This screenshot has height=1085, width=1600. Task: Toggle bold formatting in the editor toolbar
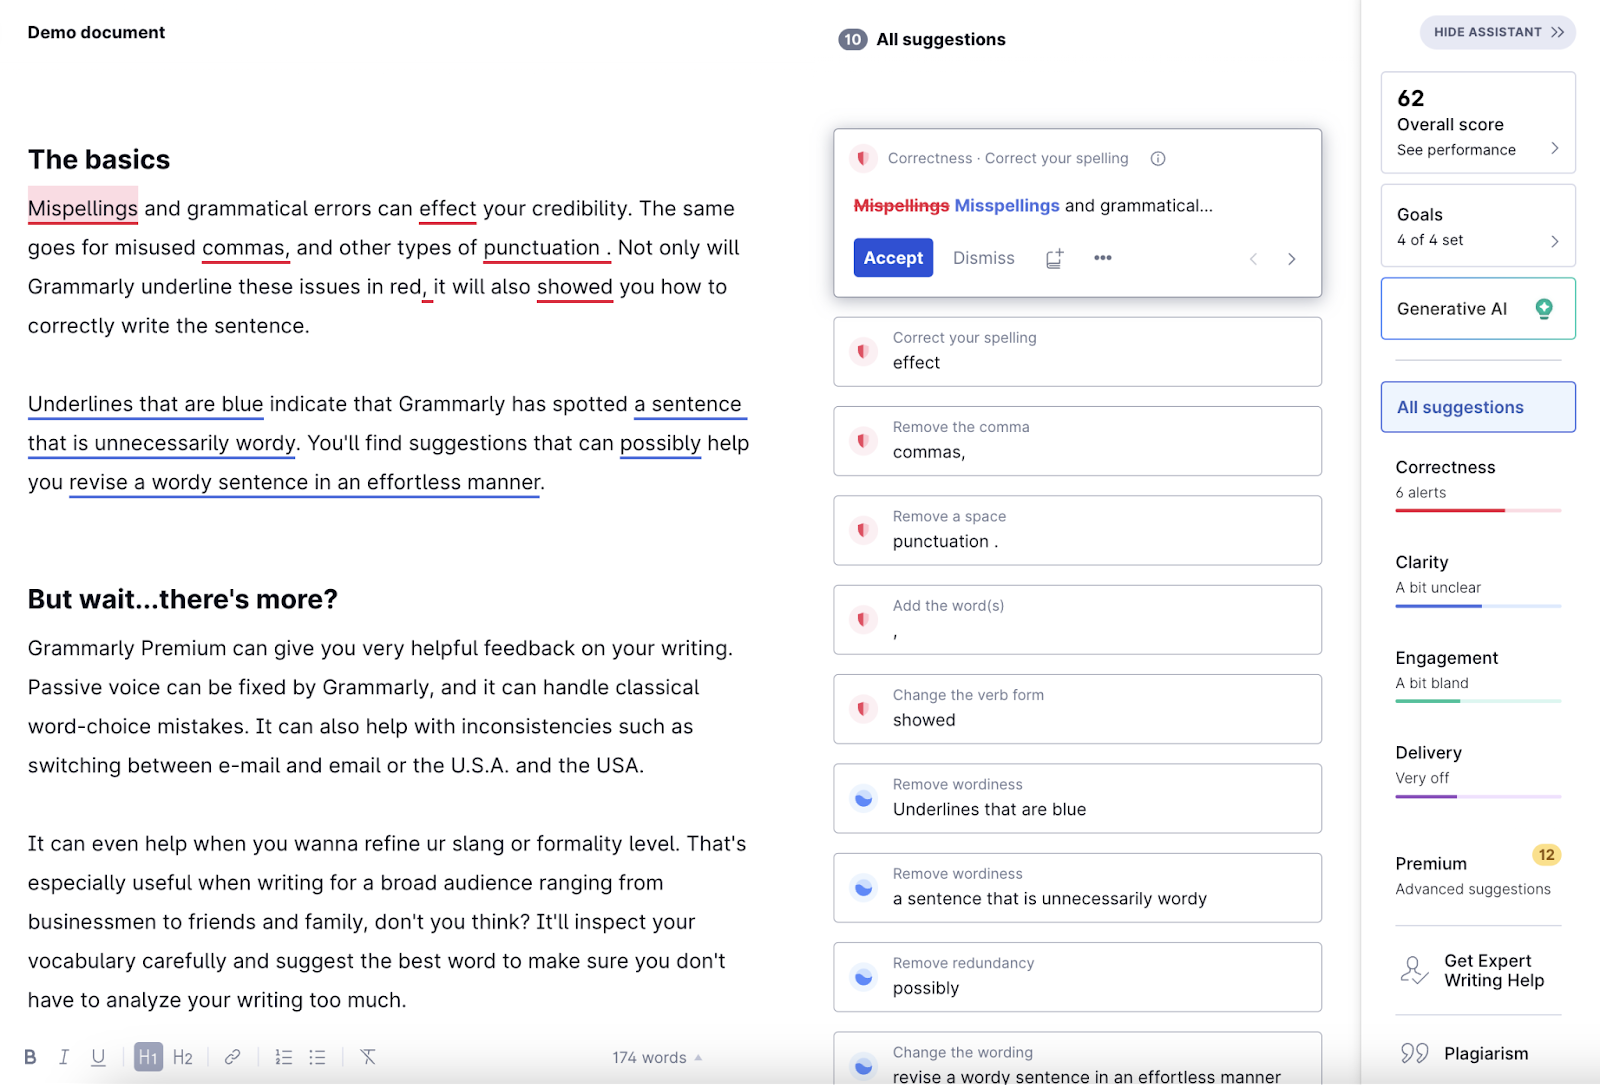(x=31, y=1056)
